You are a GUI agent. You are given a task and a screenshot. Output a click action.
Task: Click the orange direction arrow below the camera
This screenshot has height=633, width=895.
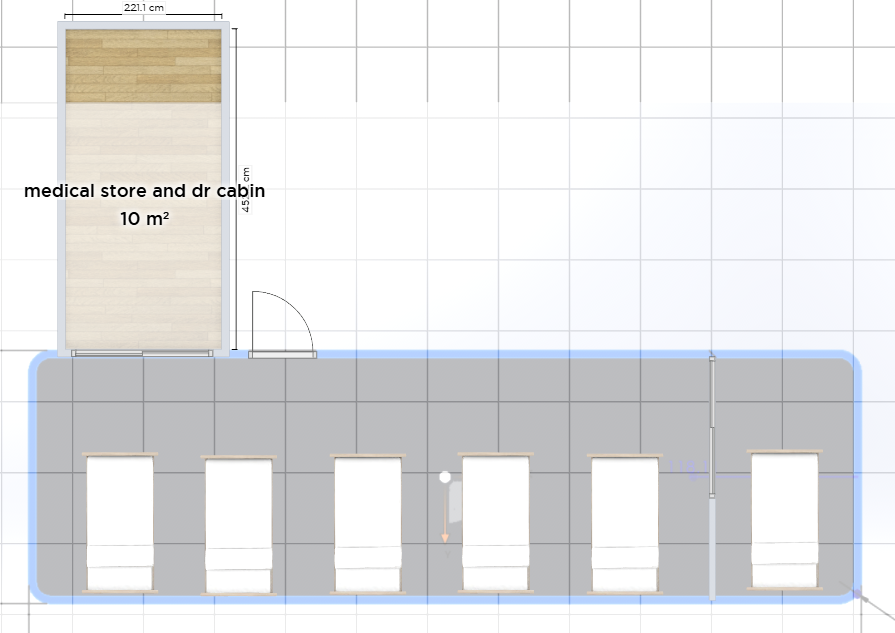445,536
